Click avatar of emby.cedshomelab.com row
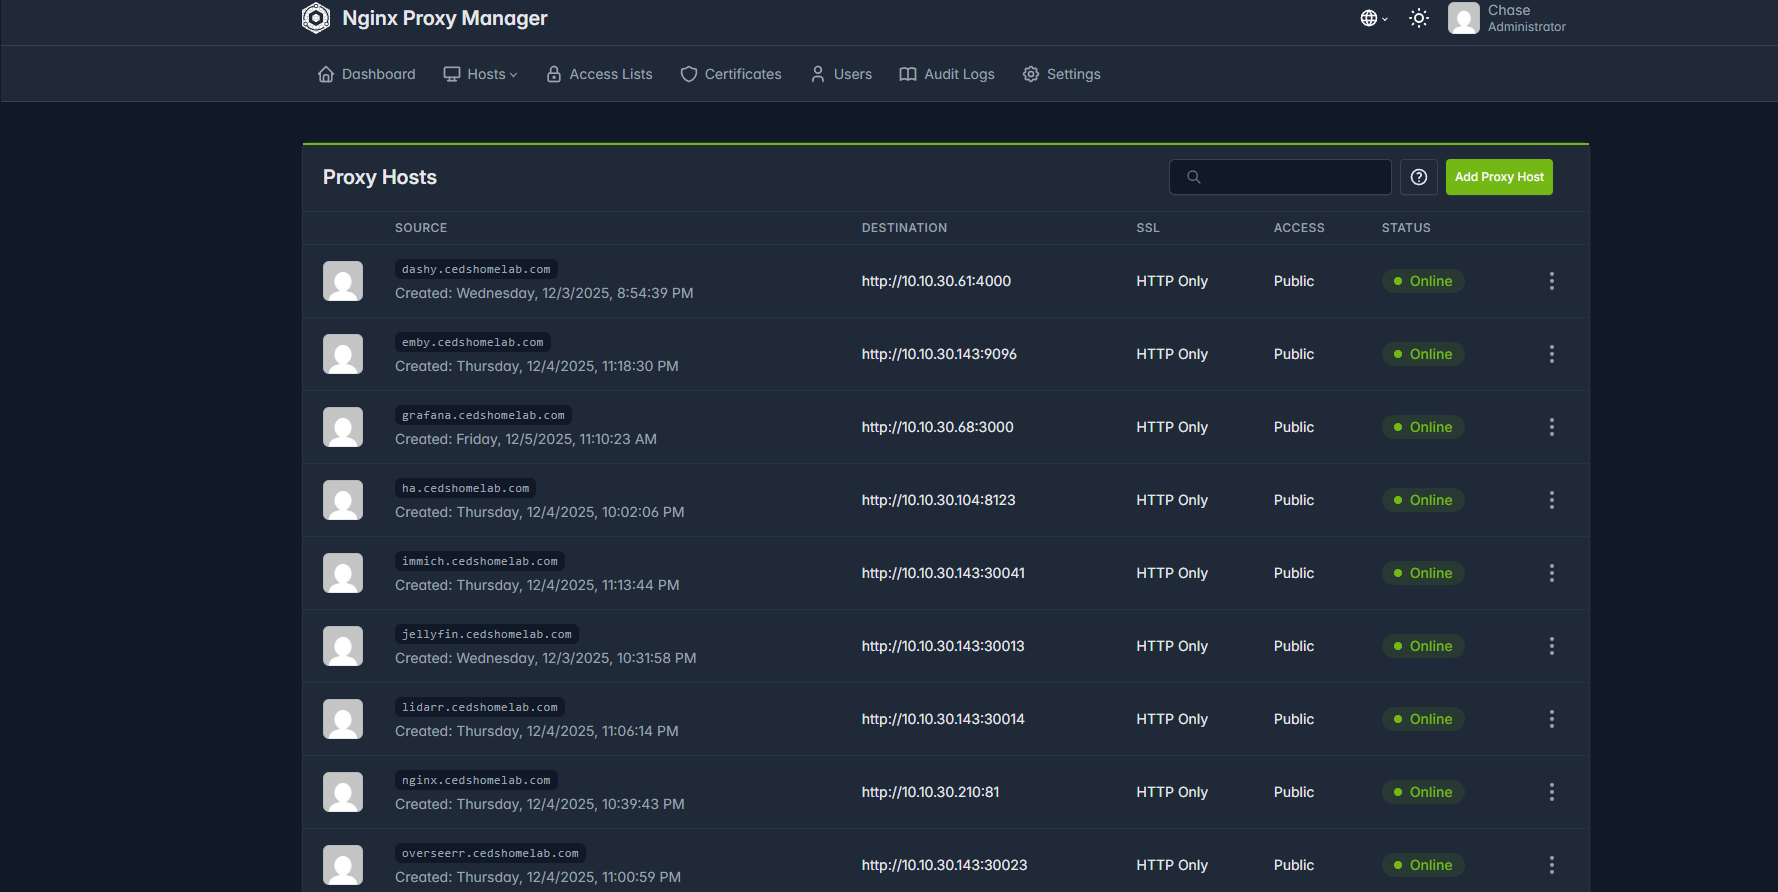The height and width of the screenshot is (892, 1778). click(x=343, y=354)
